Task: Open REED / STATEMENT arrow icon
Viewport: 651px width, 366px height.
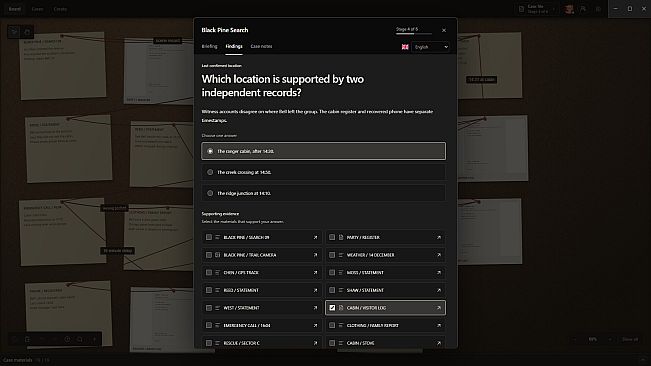Action: coord(315,290)
